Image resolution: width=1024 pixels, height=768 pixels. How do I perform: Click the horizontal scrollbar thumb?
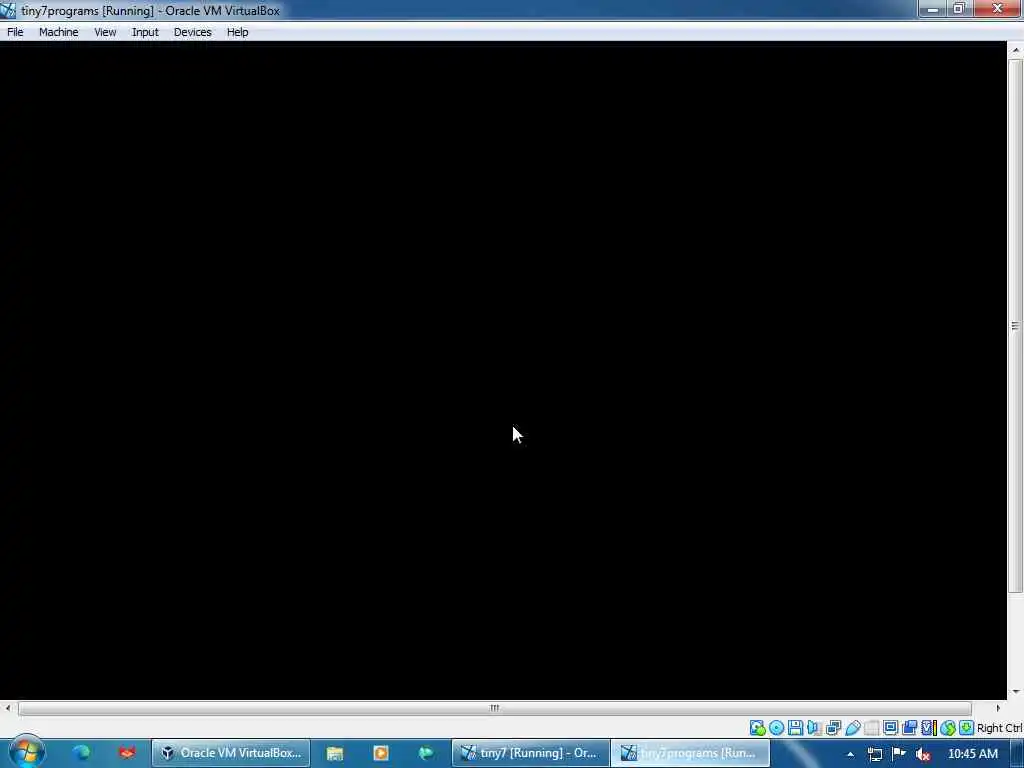(x=495, y=708)
